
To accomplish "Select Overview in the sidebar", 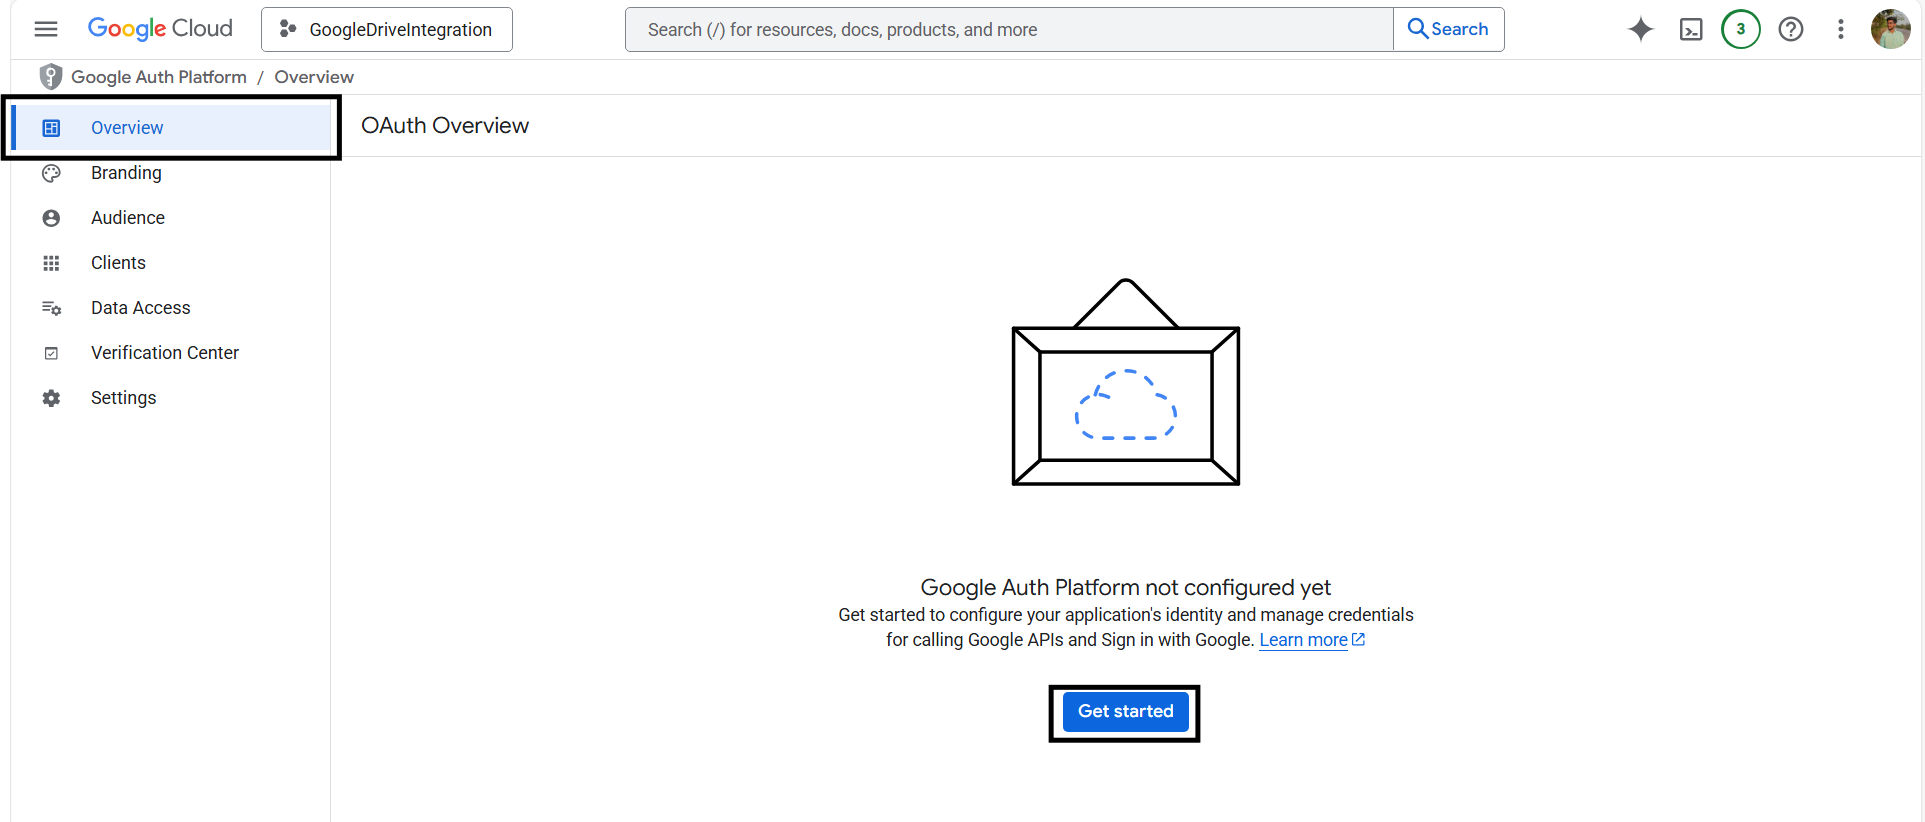I will [x=127, y=128].
